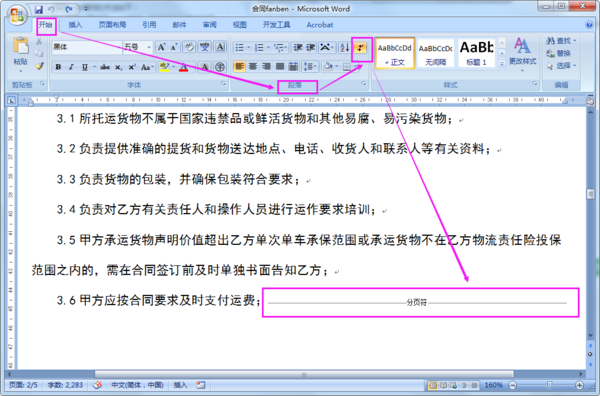
Task: Open the Office round logo button
Action: pyautogui.click(x=17, y=15)
